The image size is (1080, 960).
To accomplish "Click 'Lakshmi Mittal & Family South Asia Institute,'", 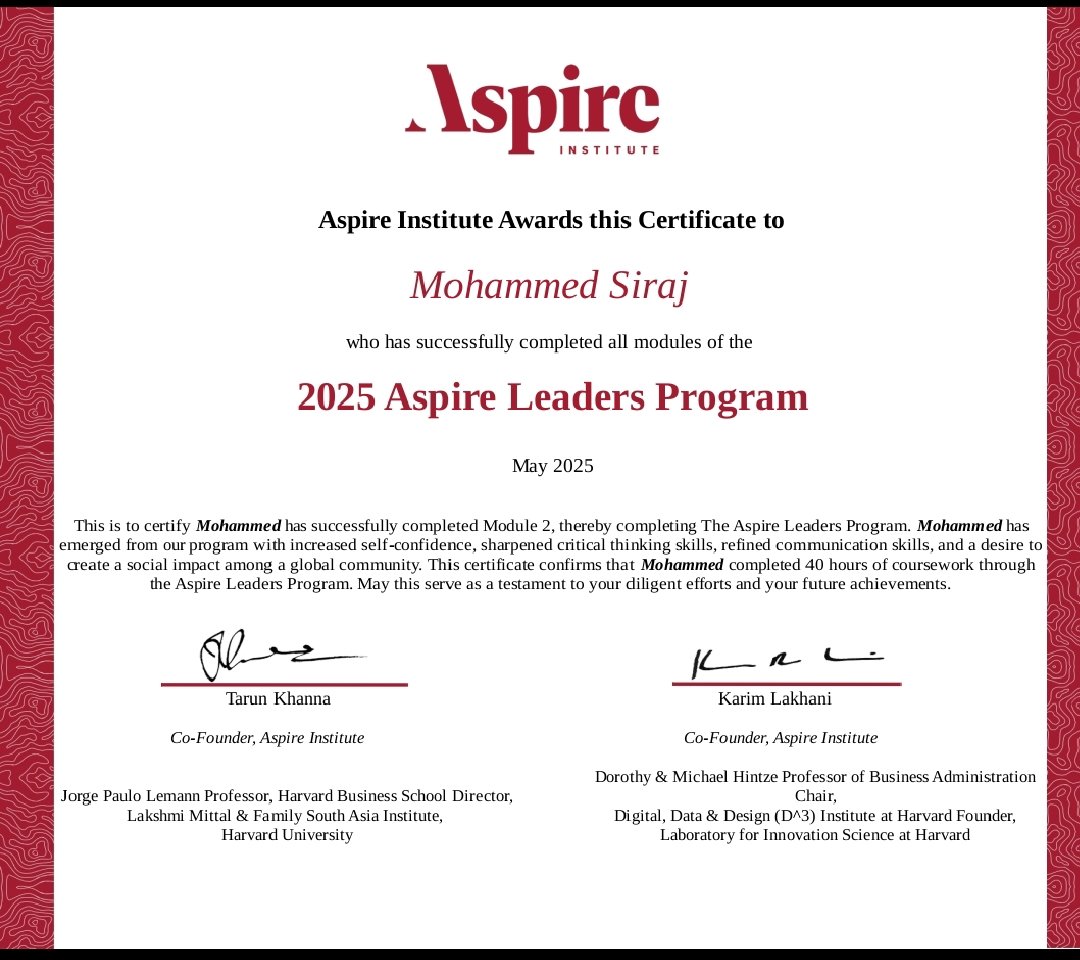I will tap(285, 815).
